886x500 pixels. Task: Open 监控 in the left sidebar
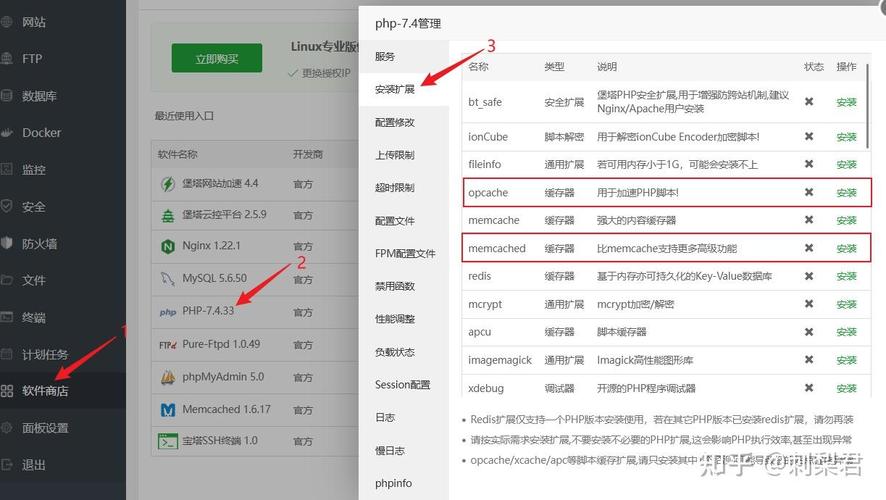point(33,169)
